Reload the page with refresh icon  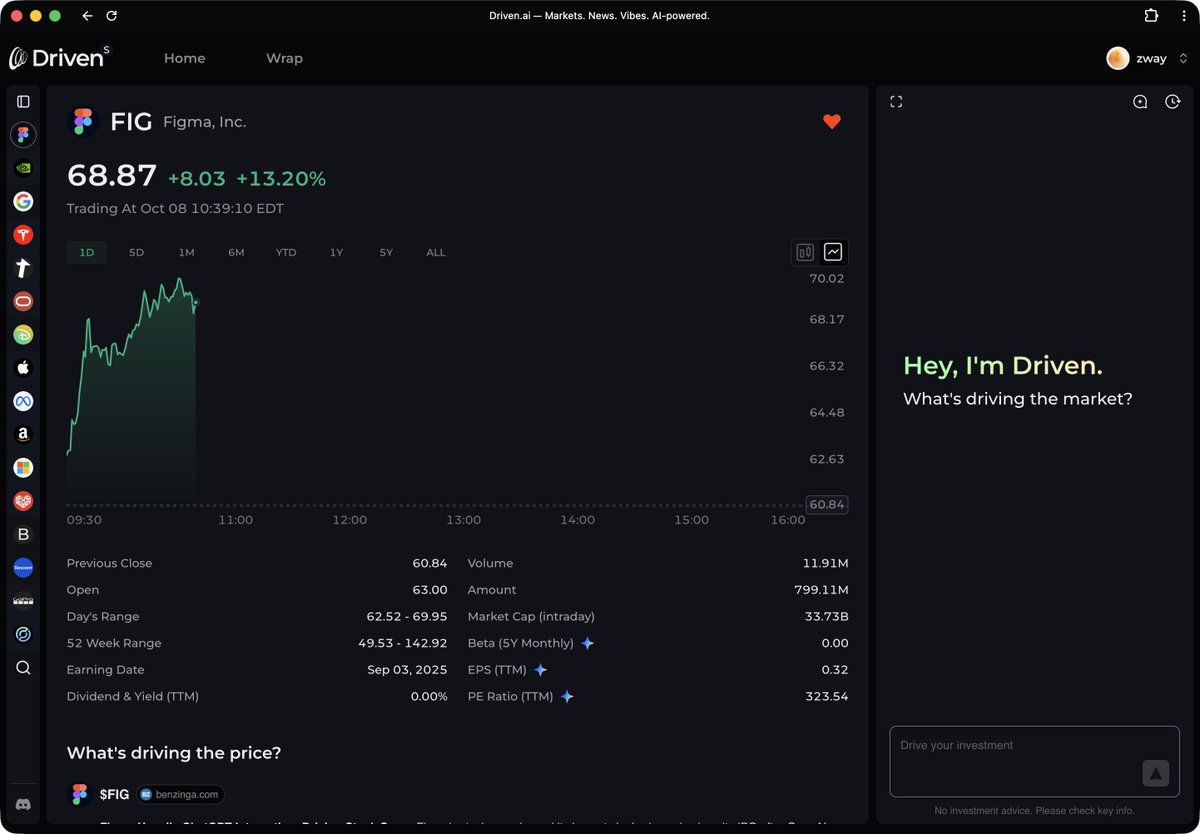click(x=112, y=16)
